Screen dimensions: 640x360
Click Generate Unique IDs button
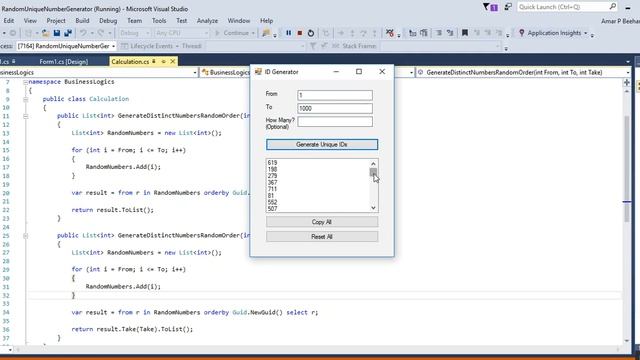coord(322,144)
